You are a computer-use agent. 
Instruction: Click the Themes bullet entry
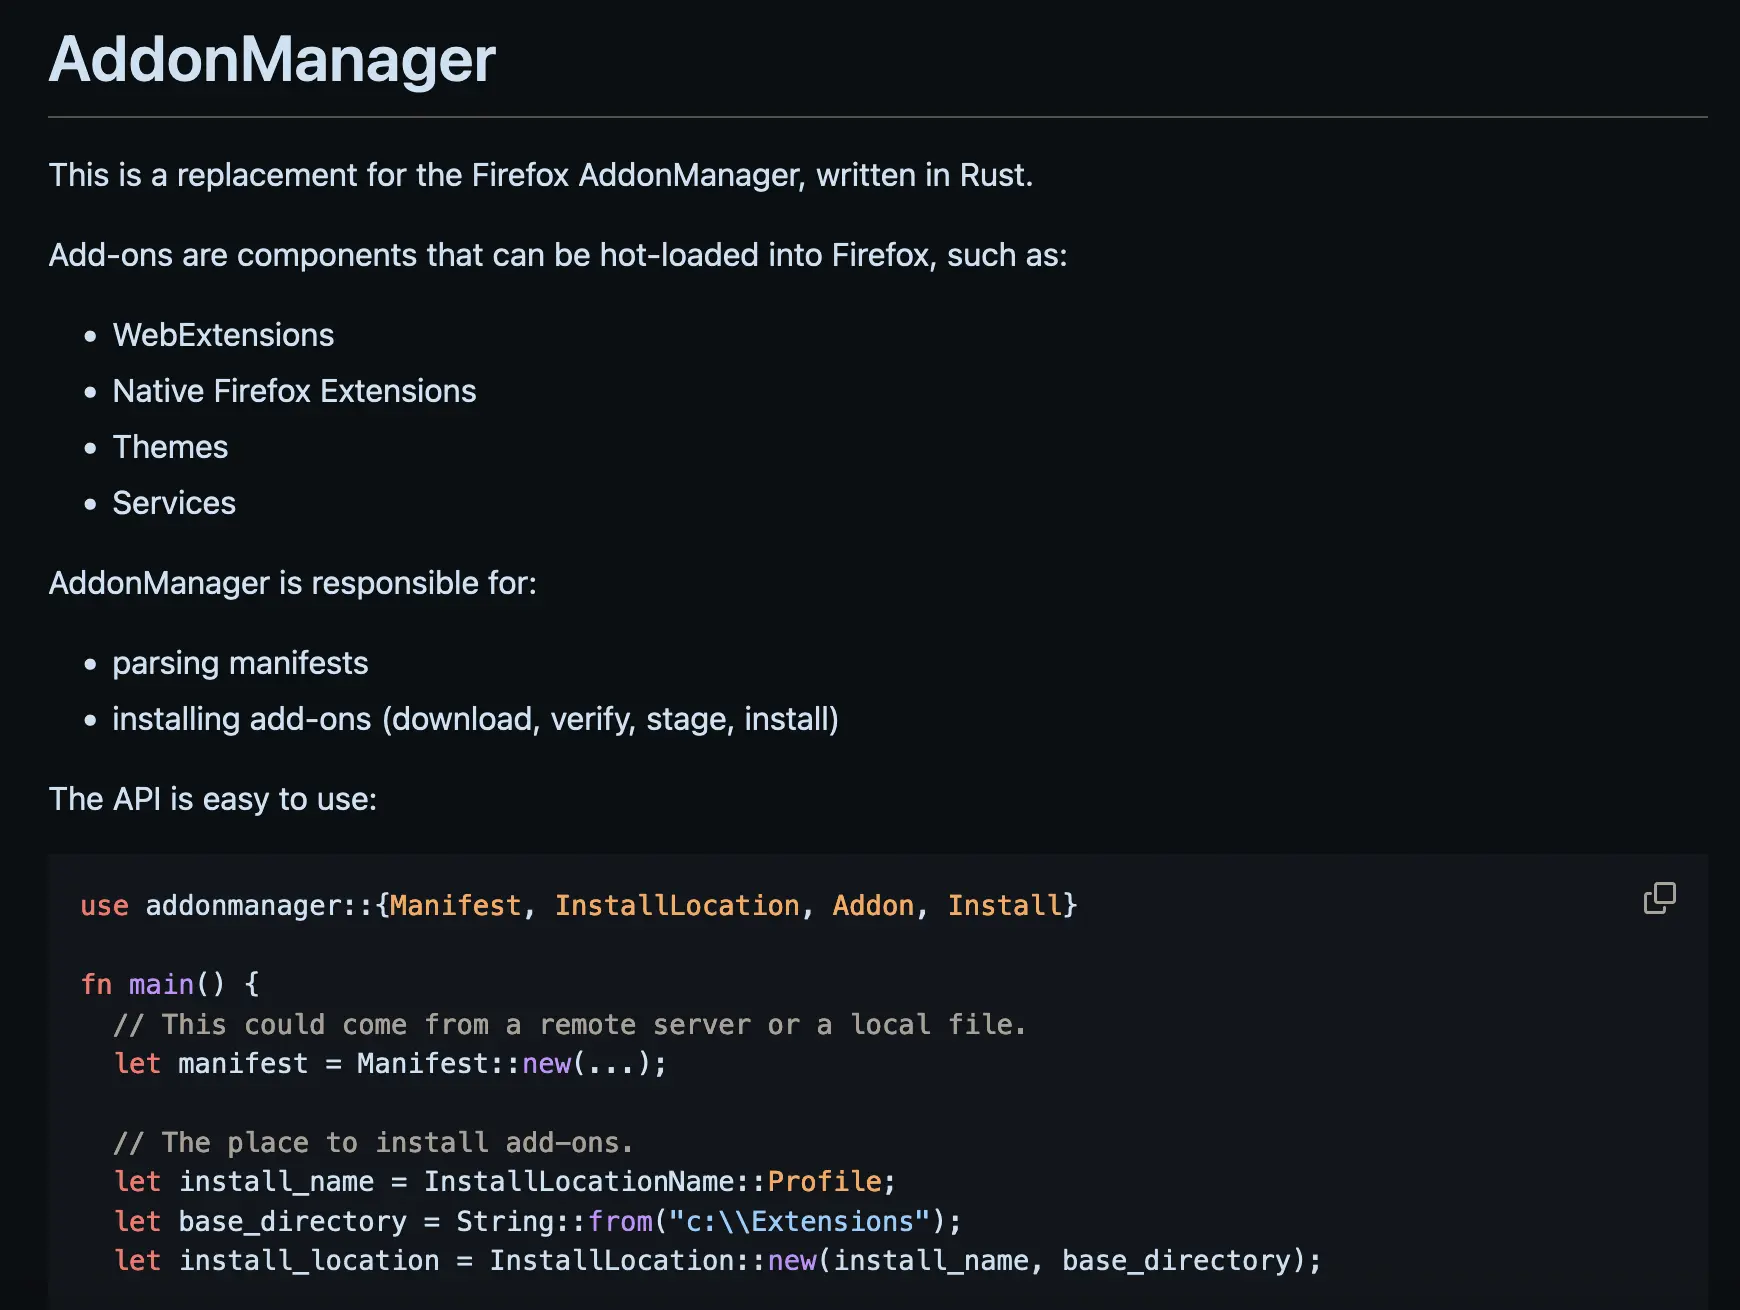[170, 447]
